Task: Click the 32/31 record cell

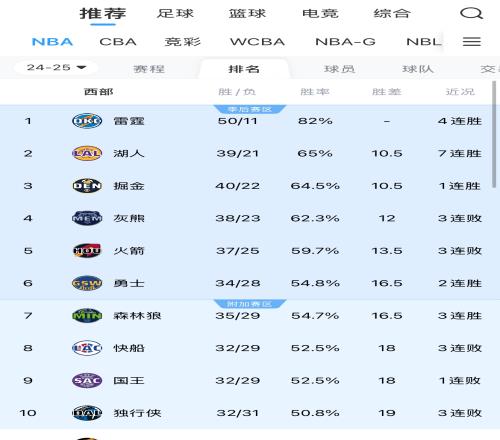Action: [x=238, y=413]
